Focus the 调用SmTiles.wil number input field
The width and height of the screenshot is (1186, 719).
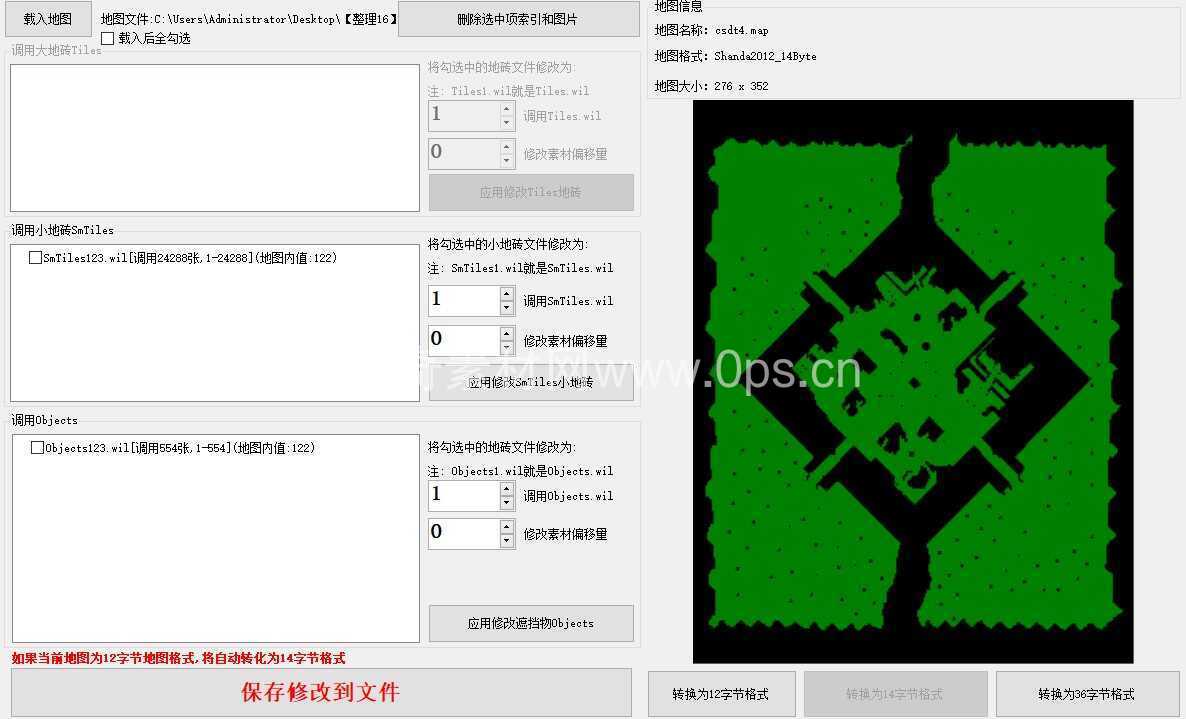coord(463,300)
